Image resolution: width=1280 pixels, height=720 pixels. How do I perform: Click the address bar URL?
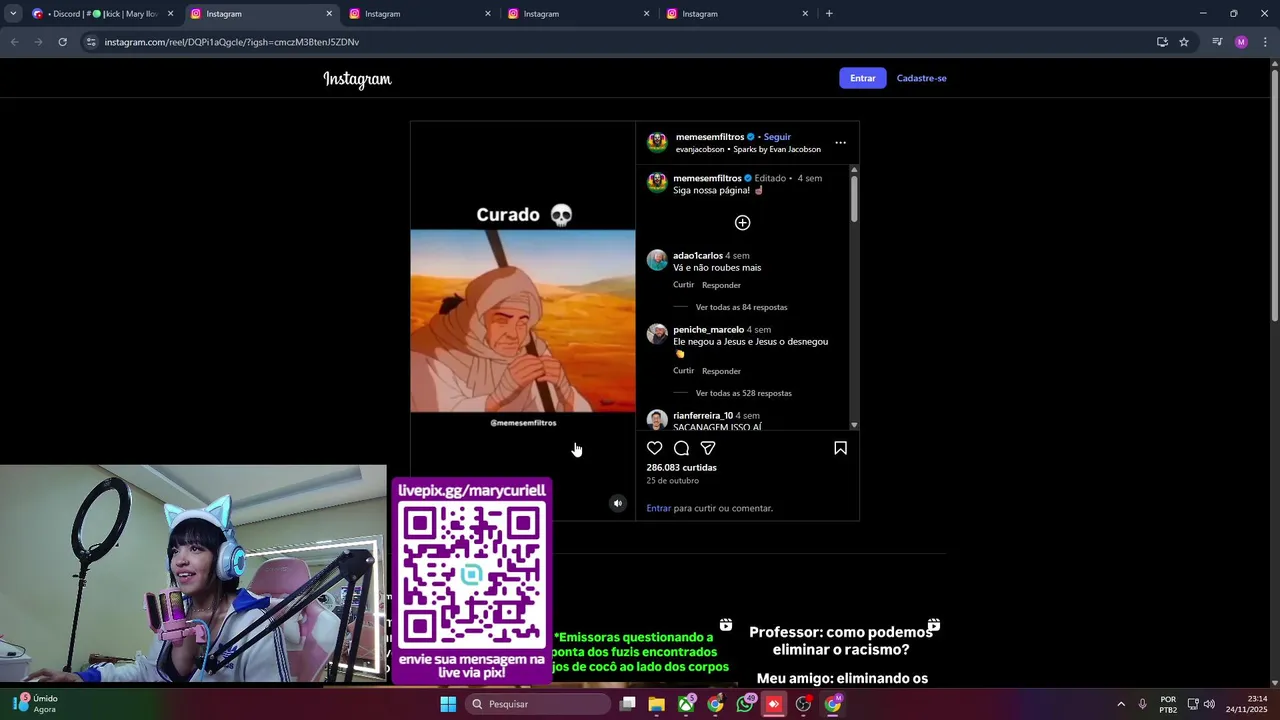232,42
